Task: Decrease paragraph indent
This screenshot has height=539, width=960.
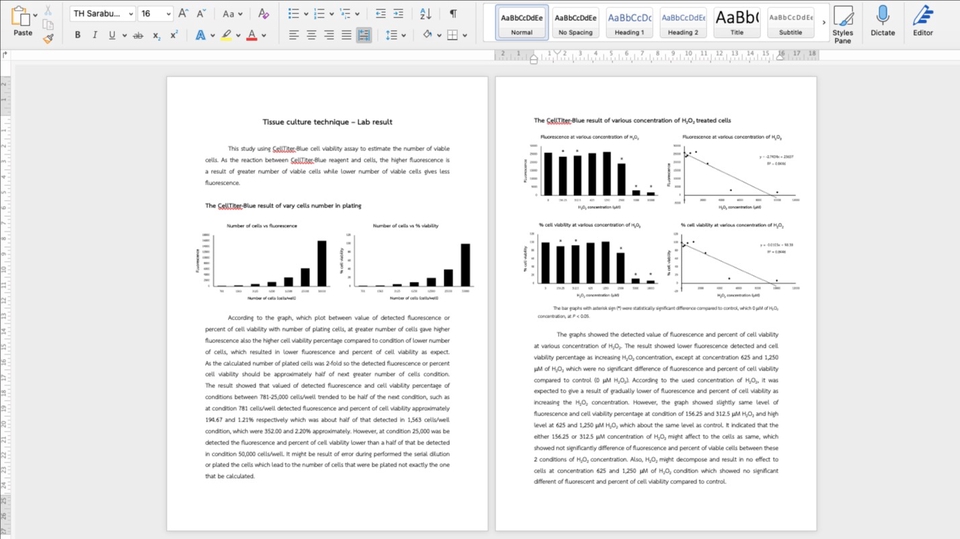Action: pyautogui.click(x=381, y=13)
